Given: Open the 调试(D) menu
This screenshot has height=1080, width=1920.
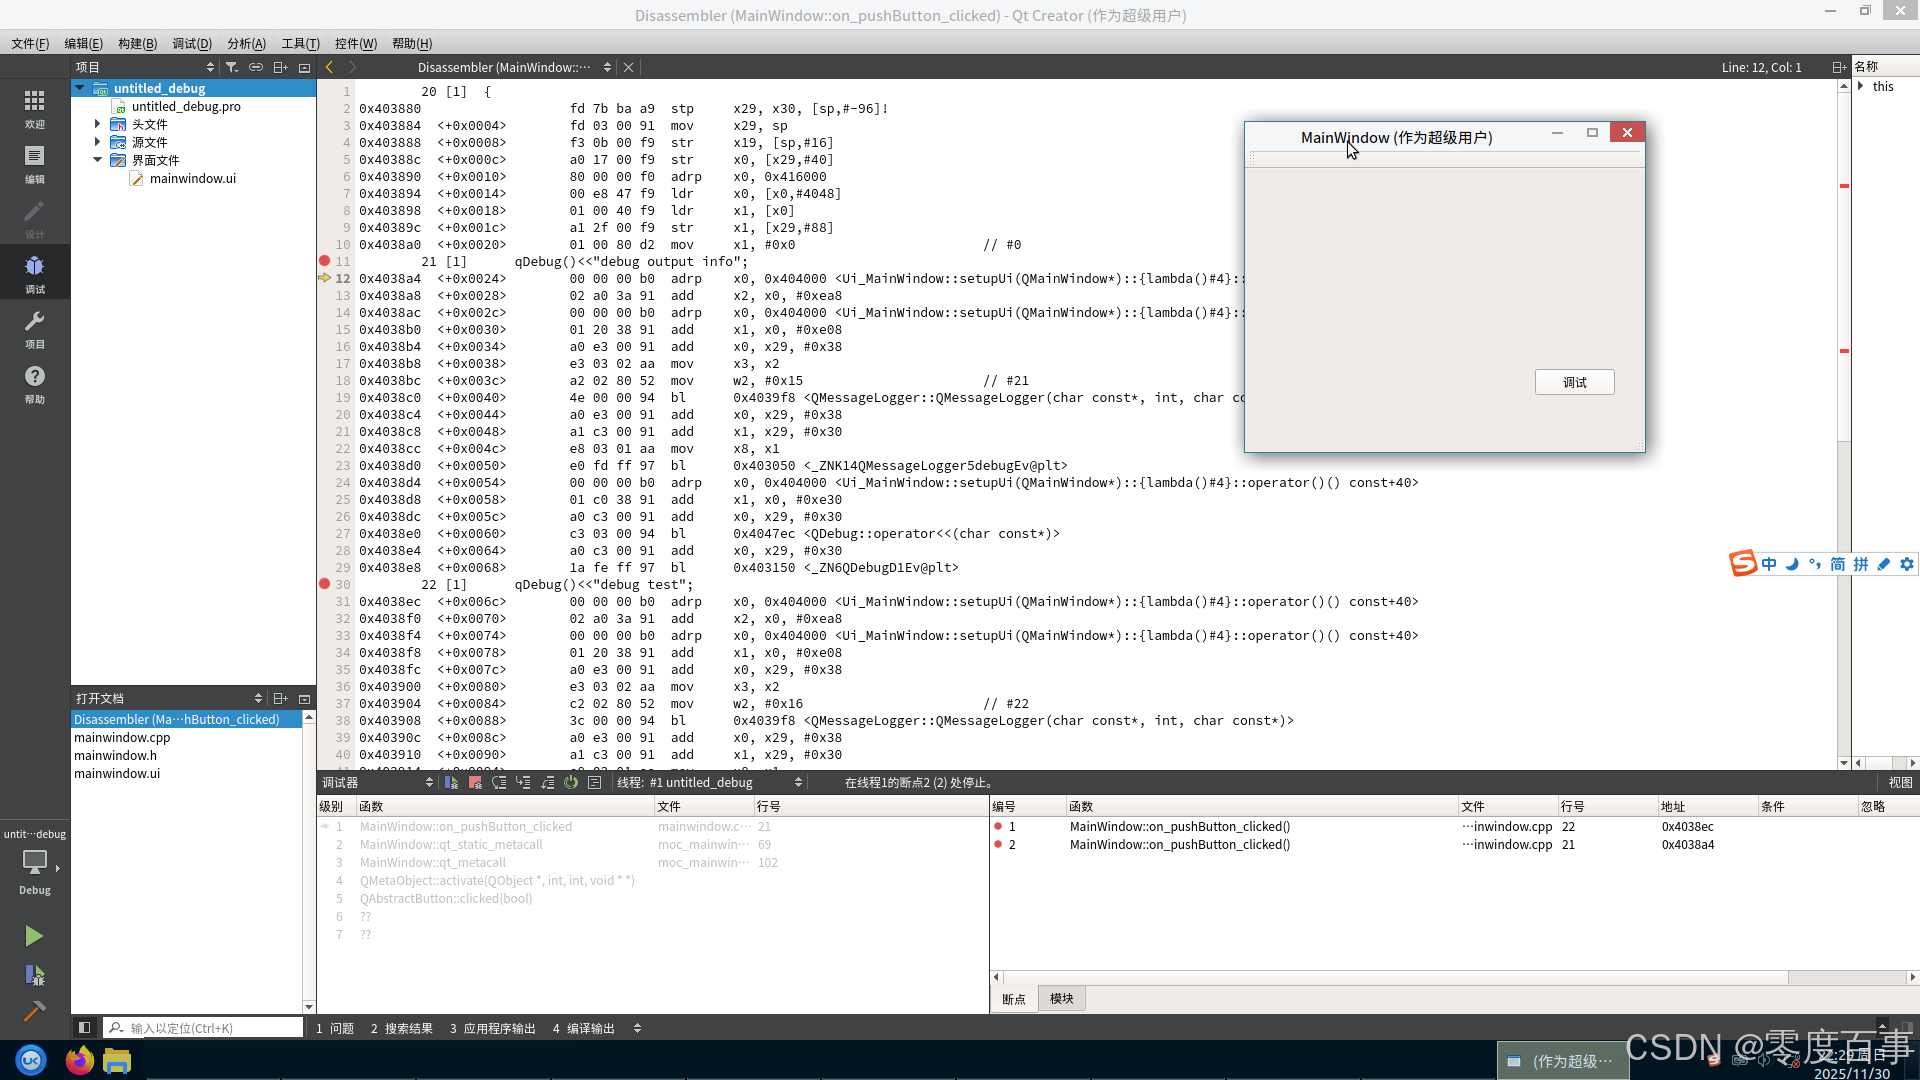Looking at the screenshot, I should click(x=191, y=43).
